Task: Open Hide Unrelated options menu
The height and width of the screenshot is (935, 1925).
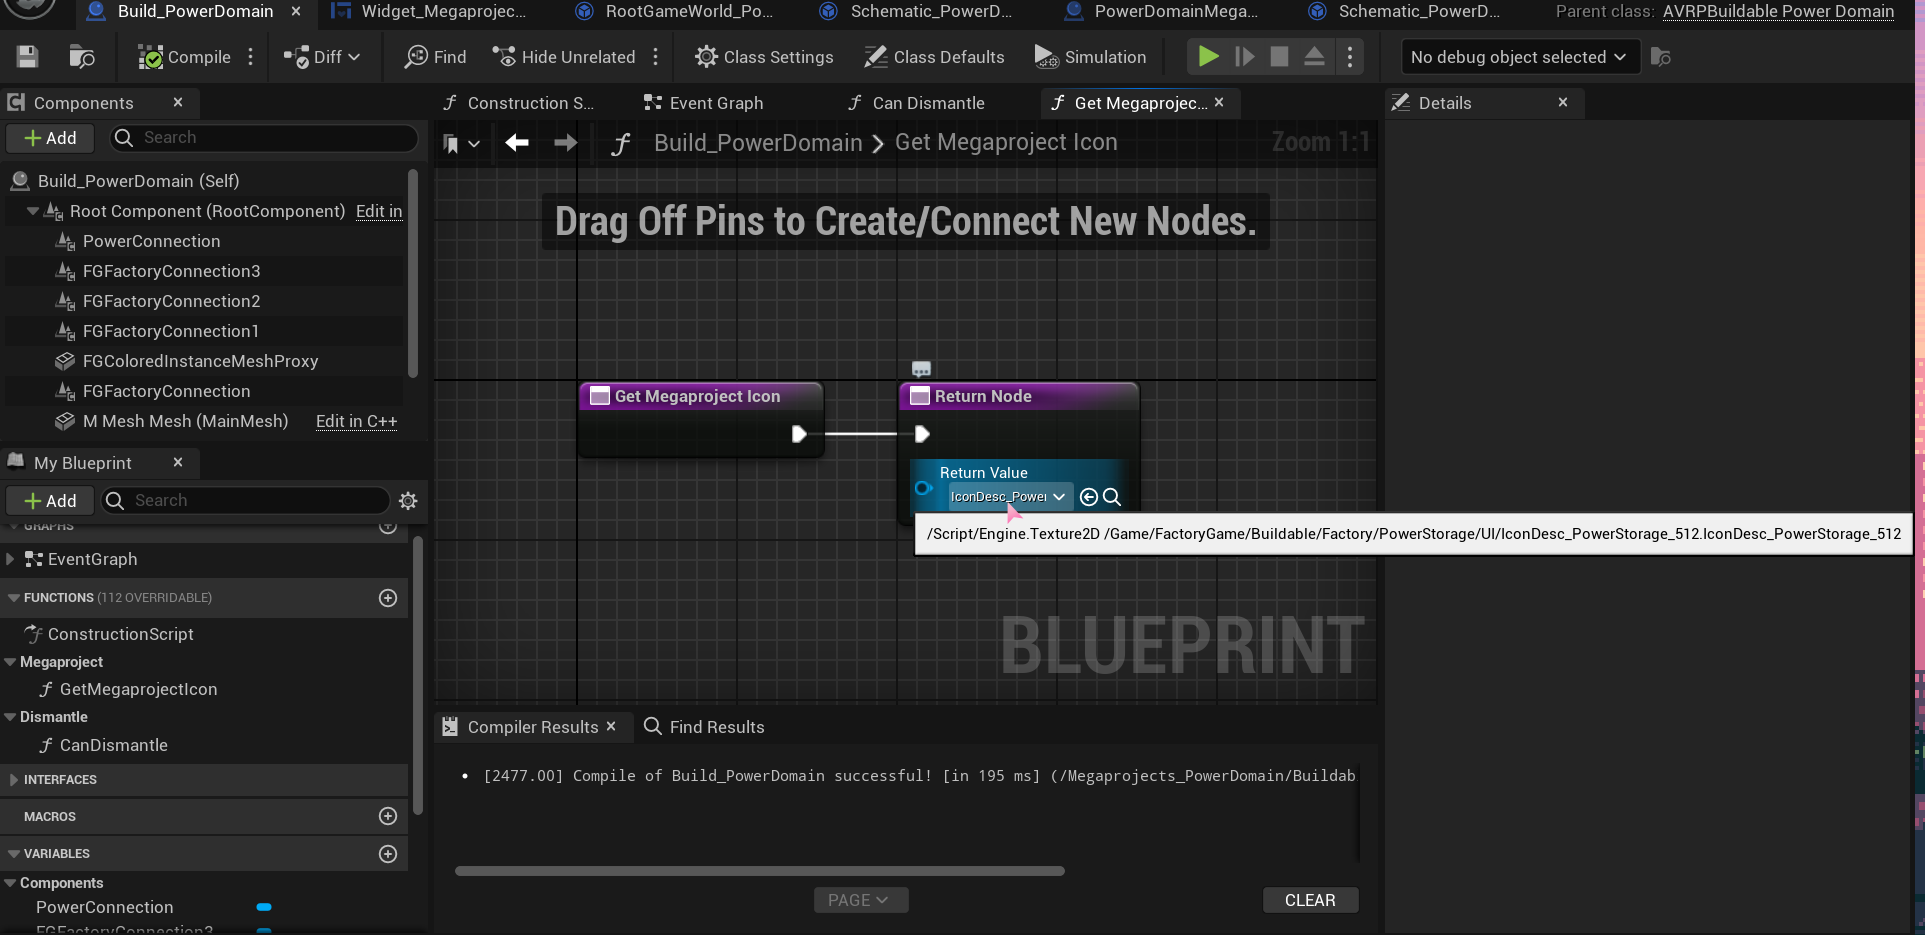Action: tap(656, 57)
